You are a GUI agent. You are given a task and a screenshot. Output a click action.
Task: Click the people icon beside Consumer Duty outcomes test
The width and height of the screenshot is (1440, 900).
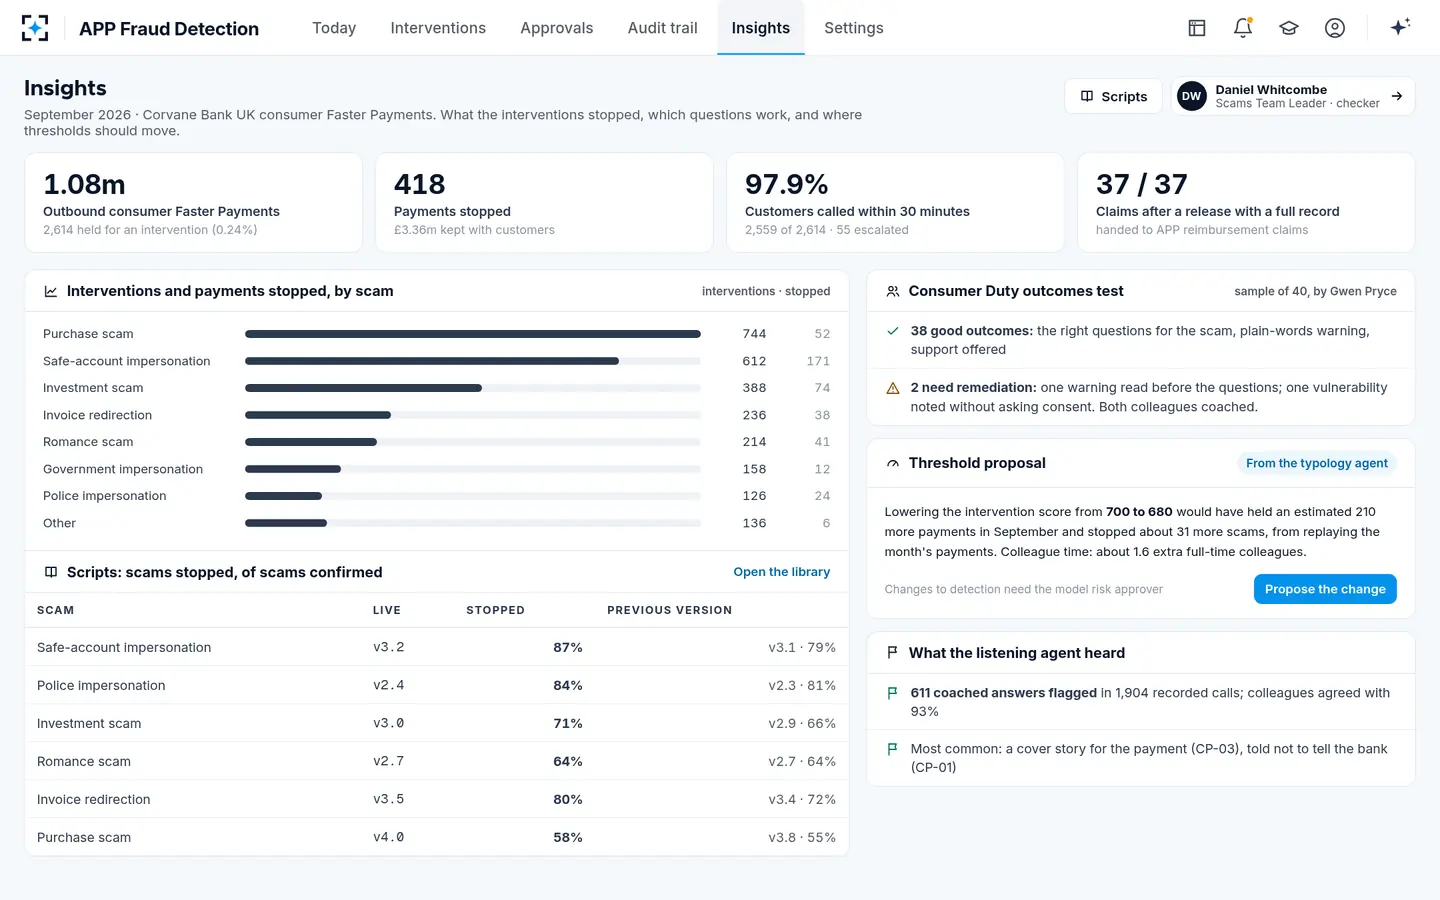(893, 291)
